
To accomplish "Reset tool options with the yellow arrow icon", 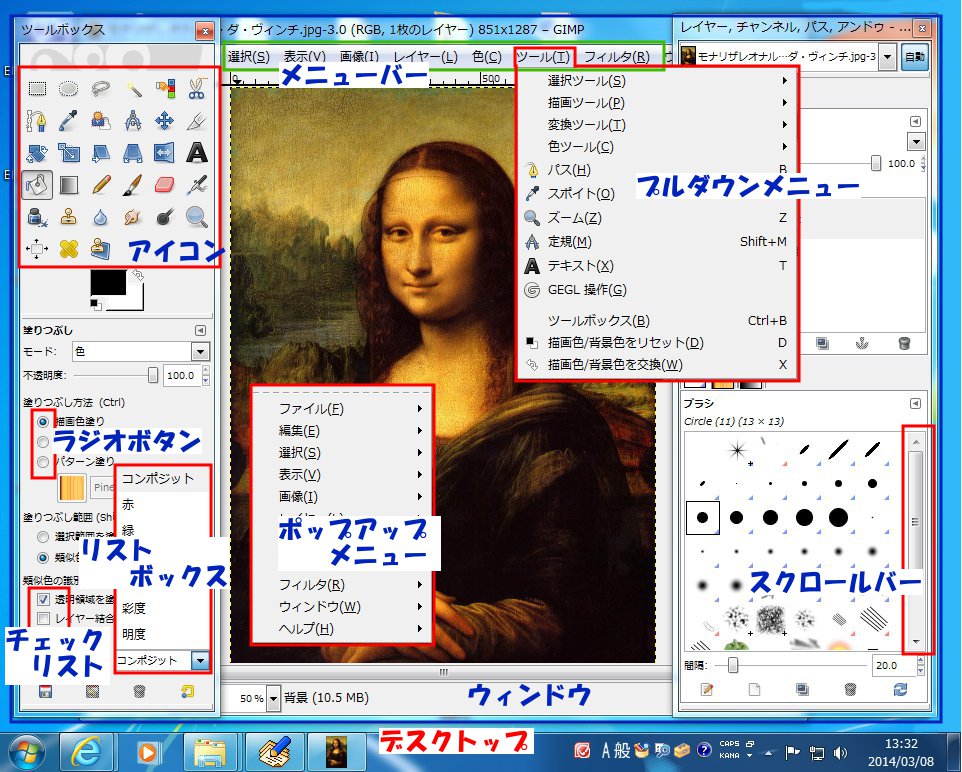I will pyautogui.click(x=188, y=692).
